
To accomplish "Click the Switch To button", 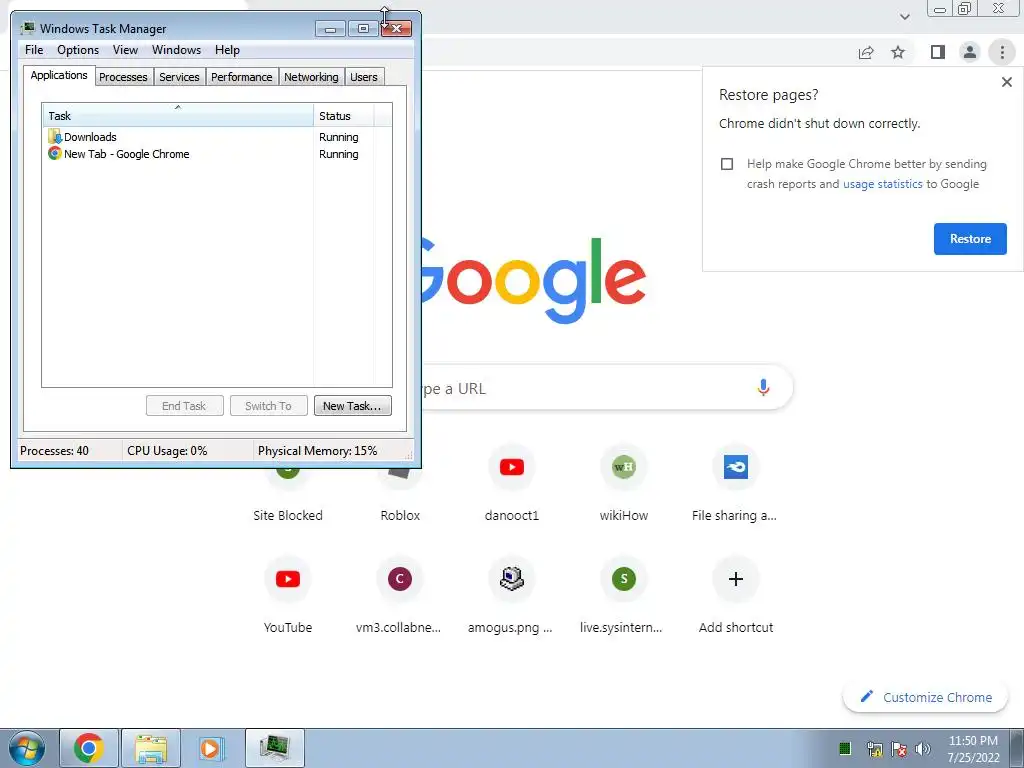I will point(268,406).
